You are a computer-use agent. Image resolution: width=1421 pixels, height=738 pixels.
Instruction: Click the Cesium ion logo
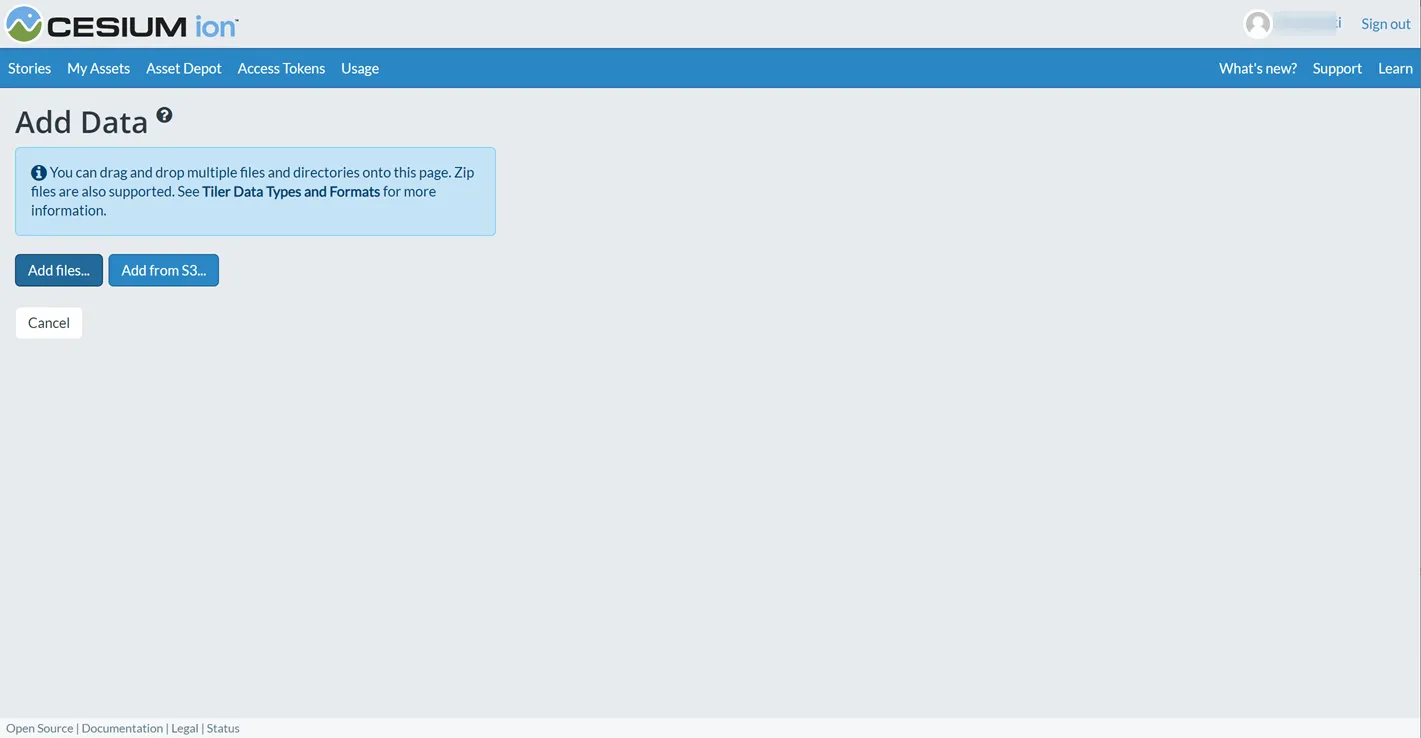(122, 25)
